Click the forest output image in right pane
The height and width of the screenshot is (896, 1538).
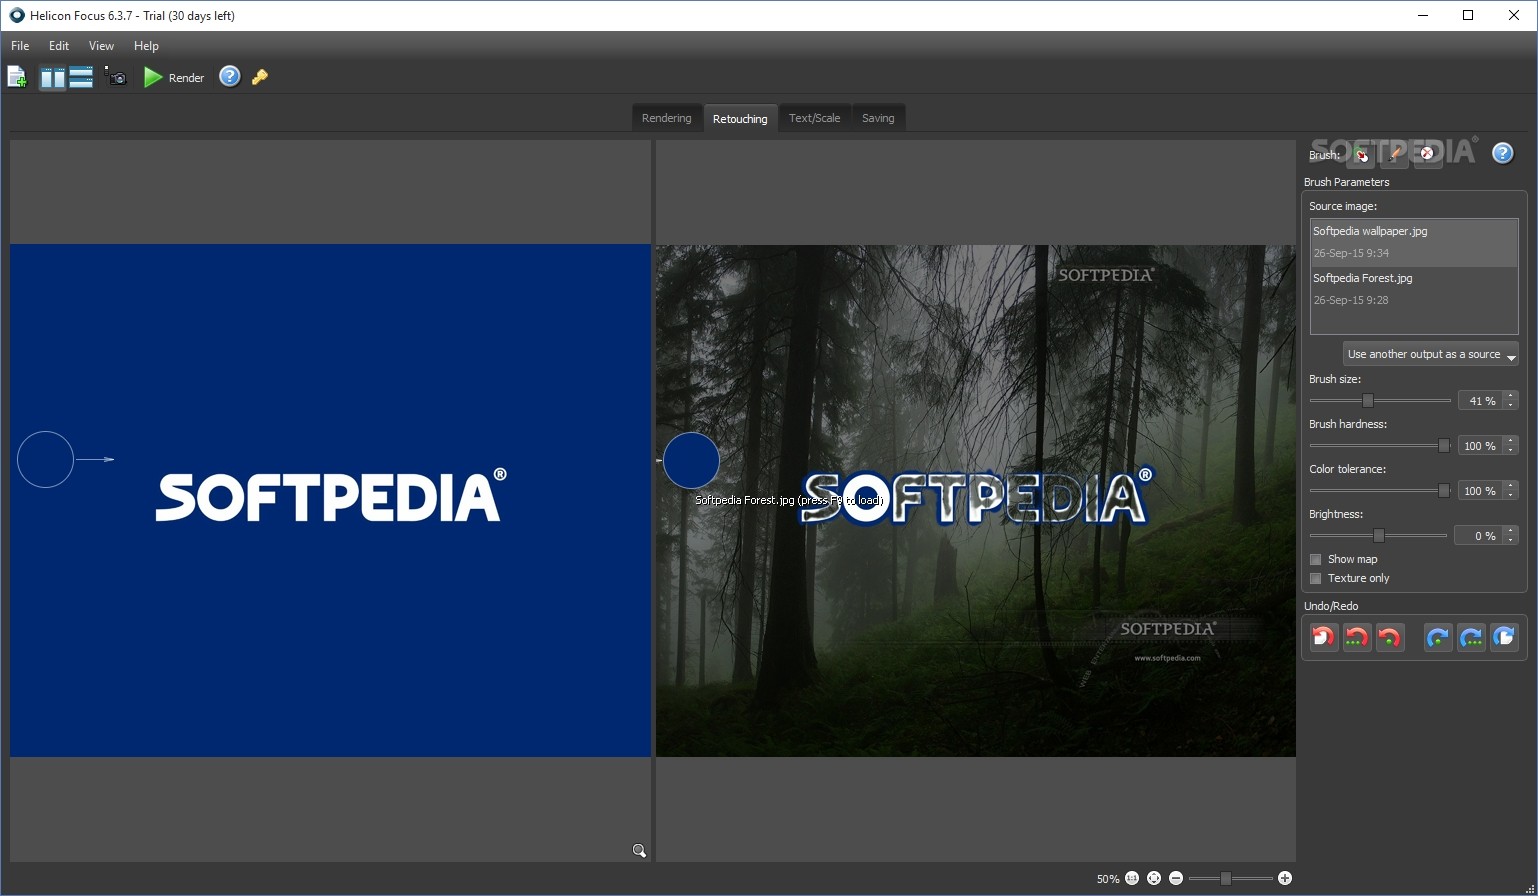point(975,500)
